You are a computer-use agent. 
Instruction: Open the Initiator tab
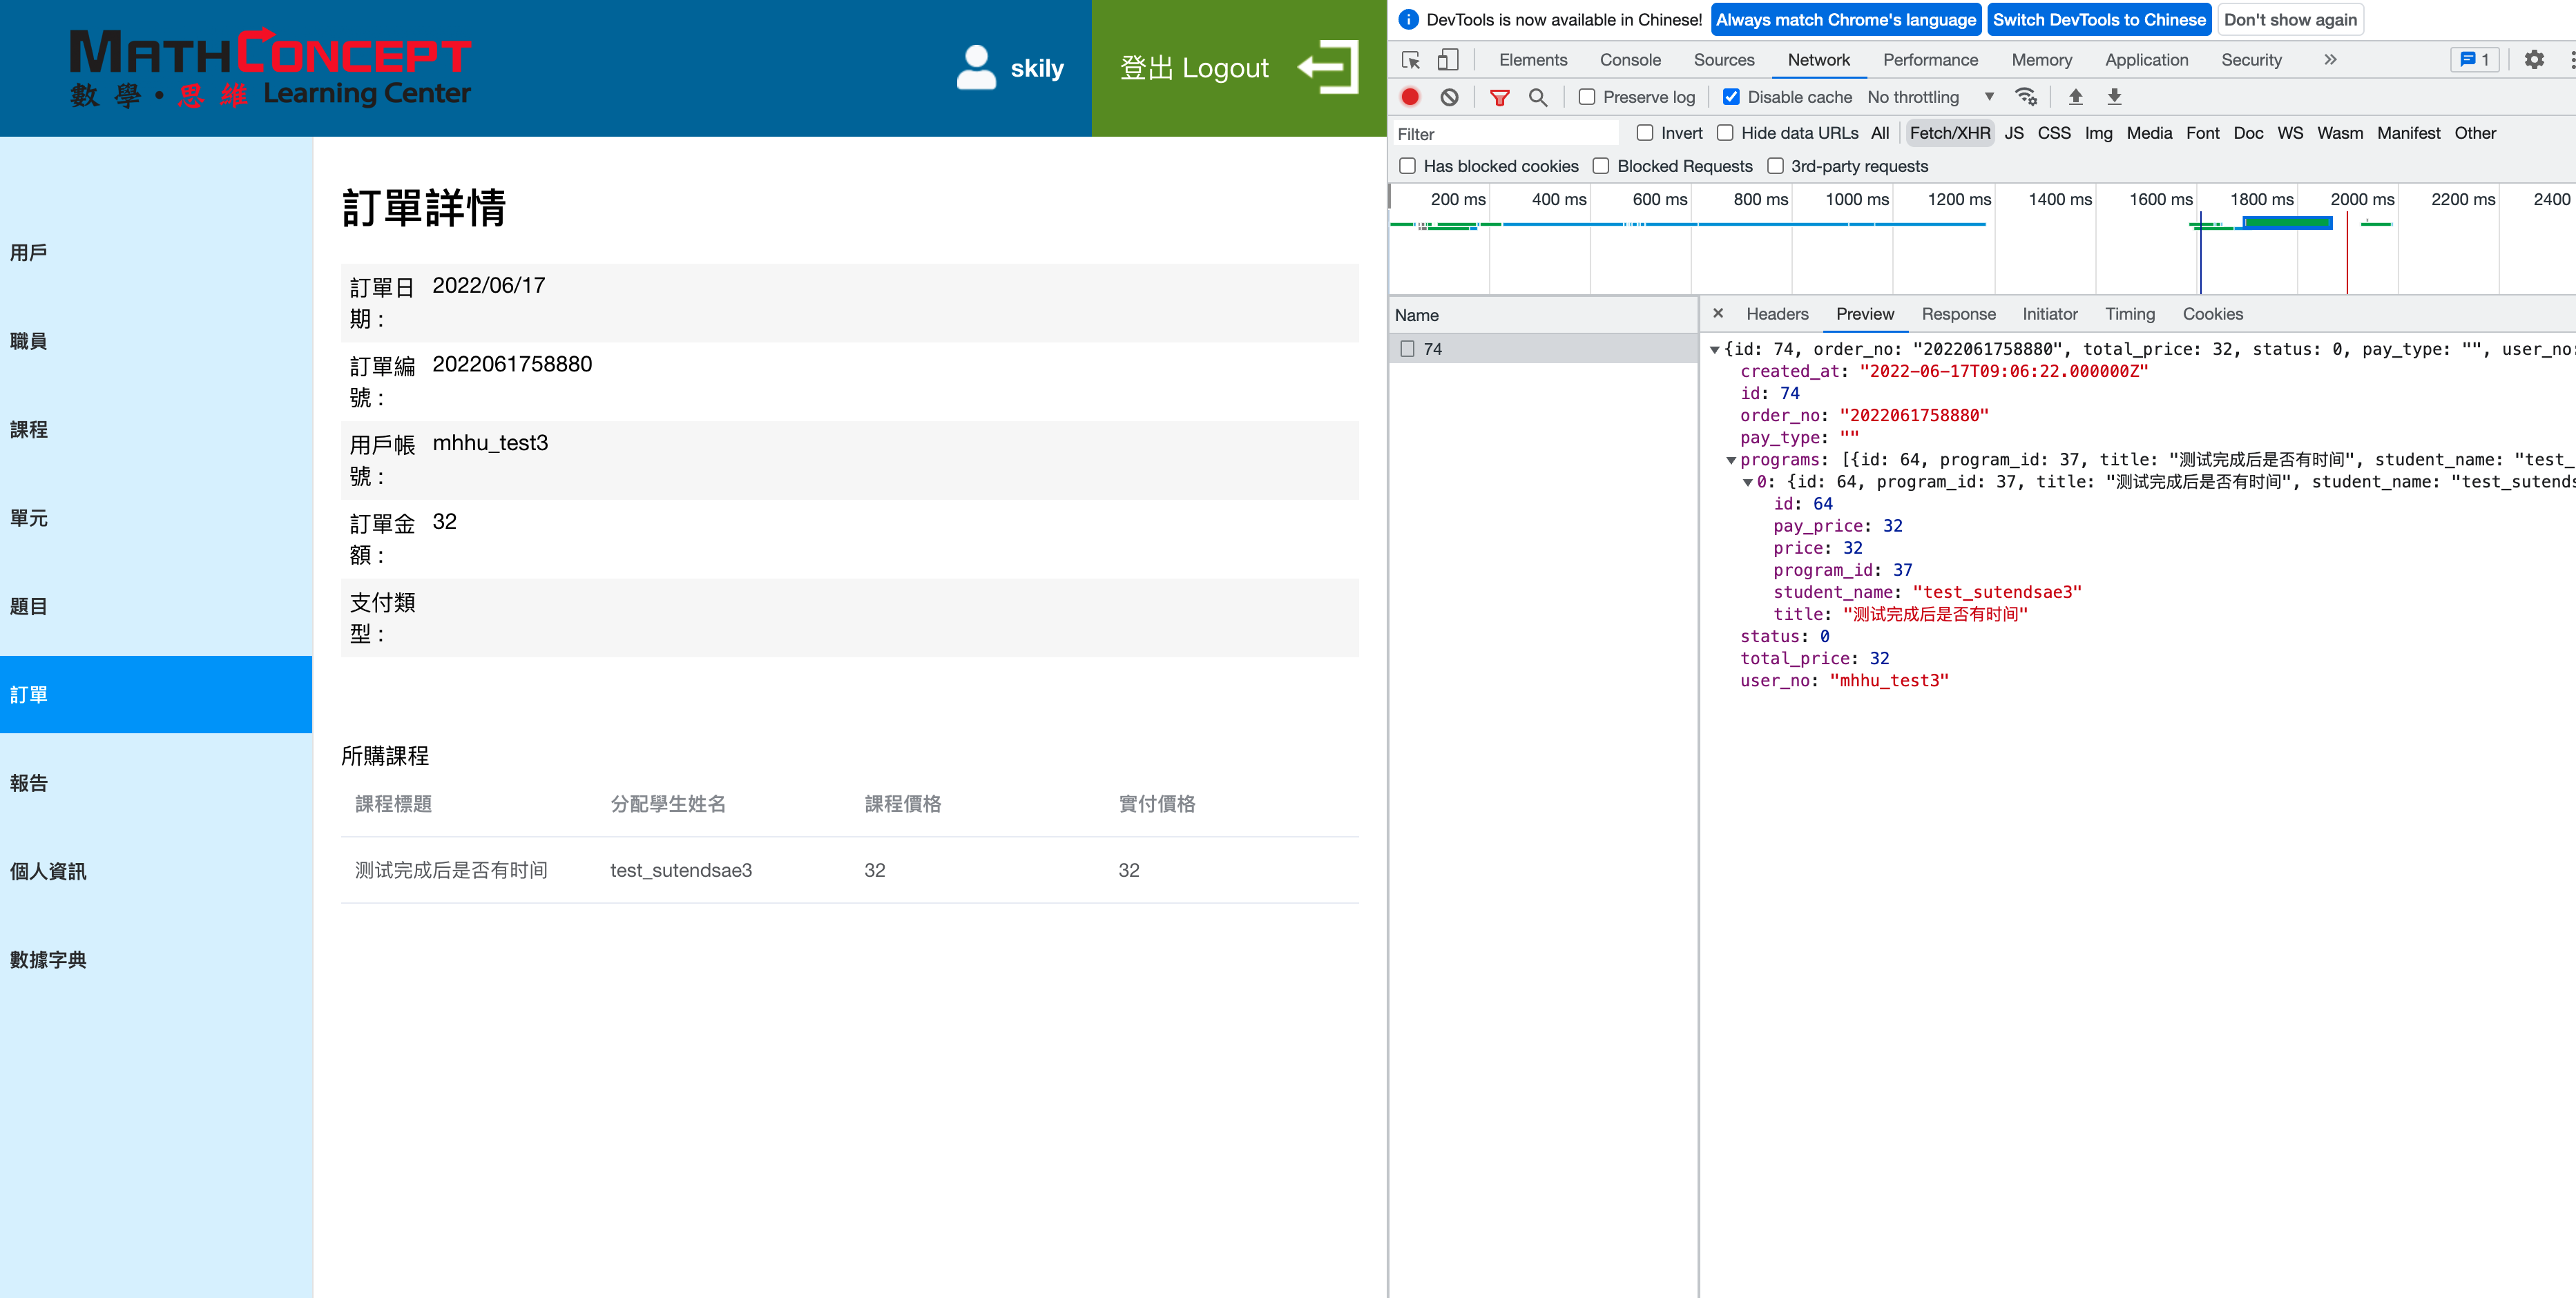click(2050, 314)
